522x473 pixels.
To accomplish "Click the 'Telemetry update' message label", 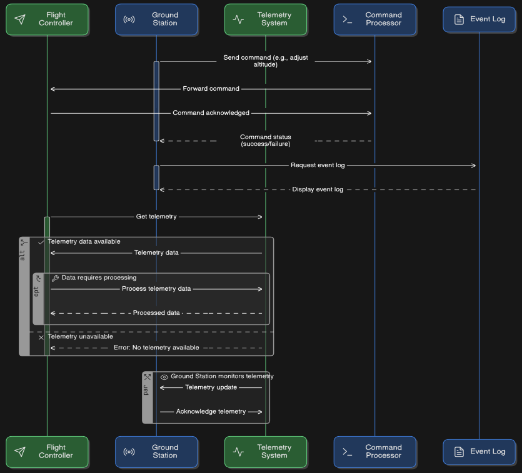I will [x=211, y=387].
